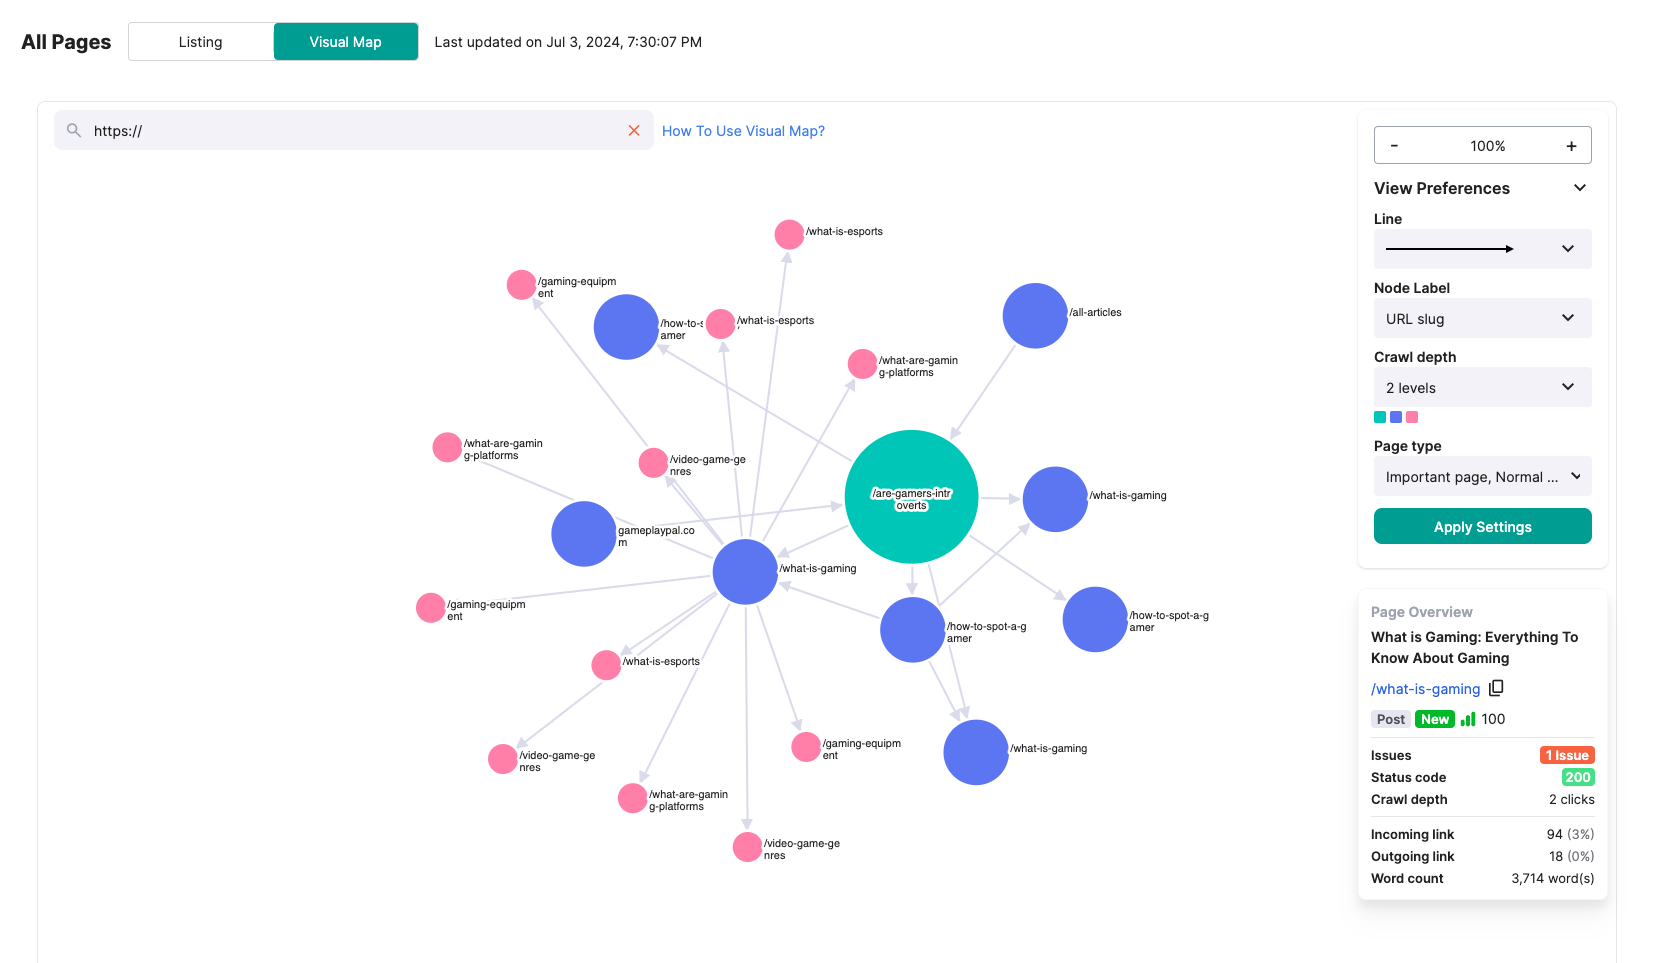Switch to the Listing tab
This screenshot has width=1656, height=963.
click(x=201, y=42)
